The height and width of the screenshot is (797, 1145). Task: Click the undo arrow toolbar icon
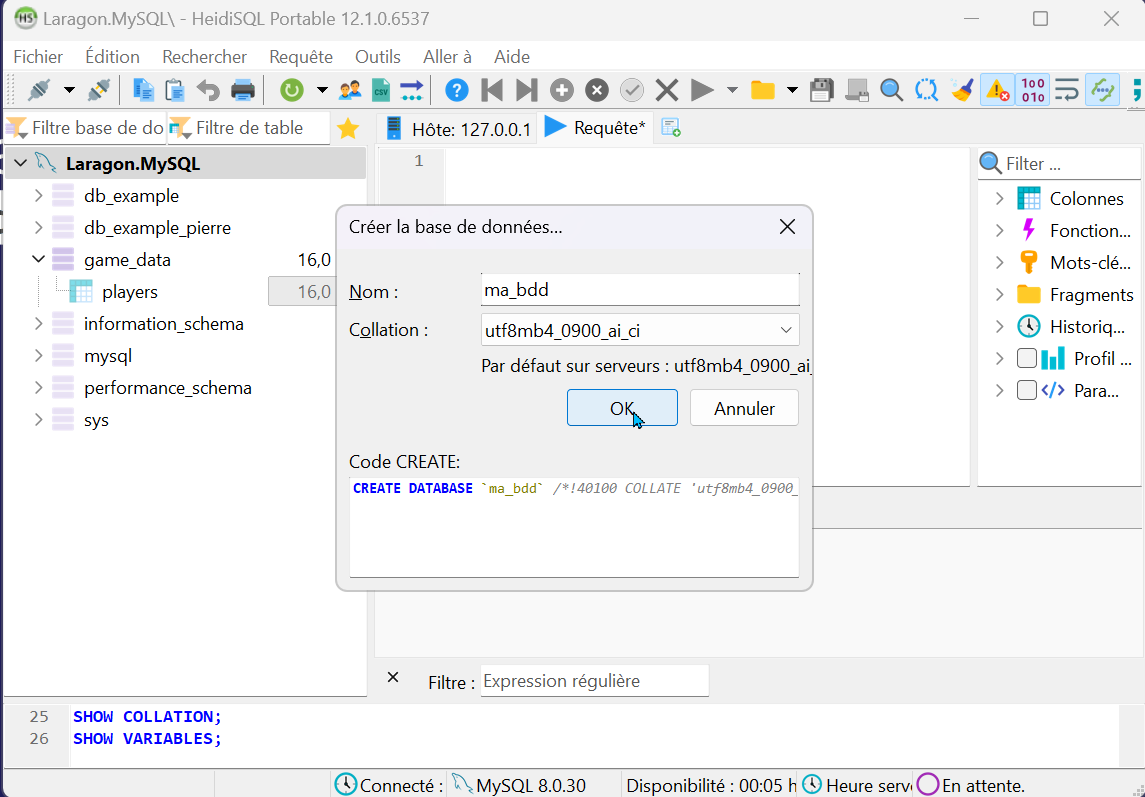[x=208, y=90]
